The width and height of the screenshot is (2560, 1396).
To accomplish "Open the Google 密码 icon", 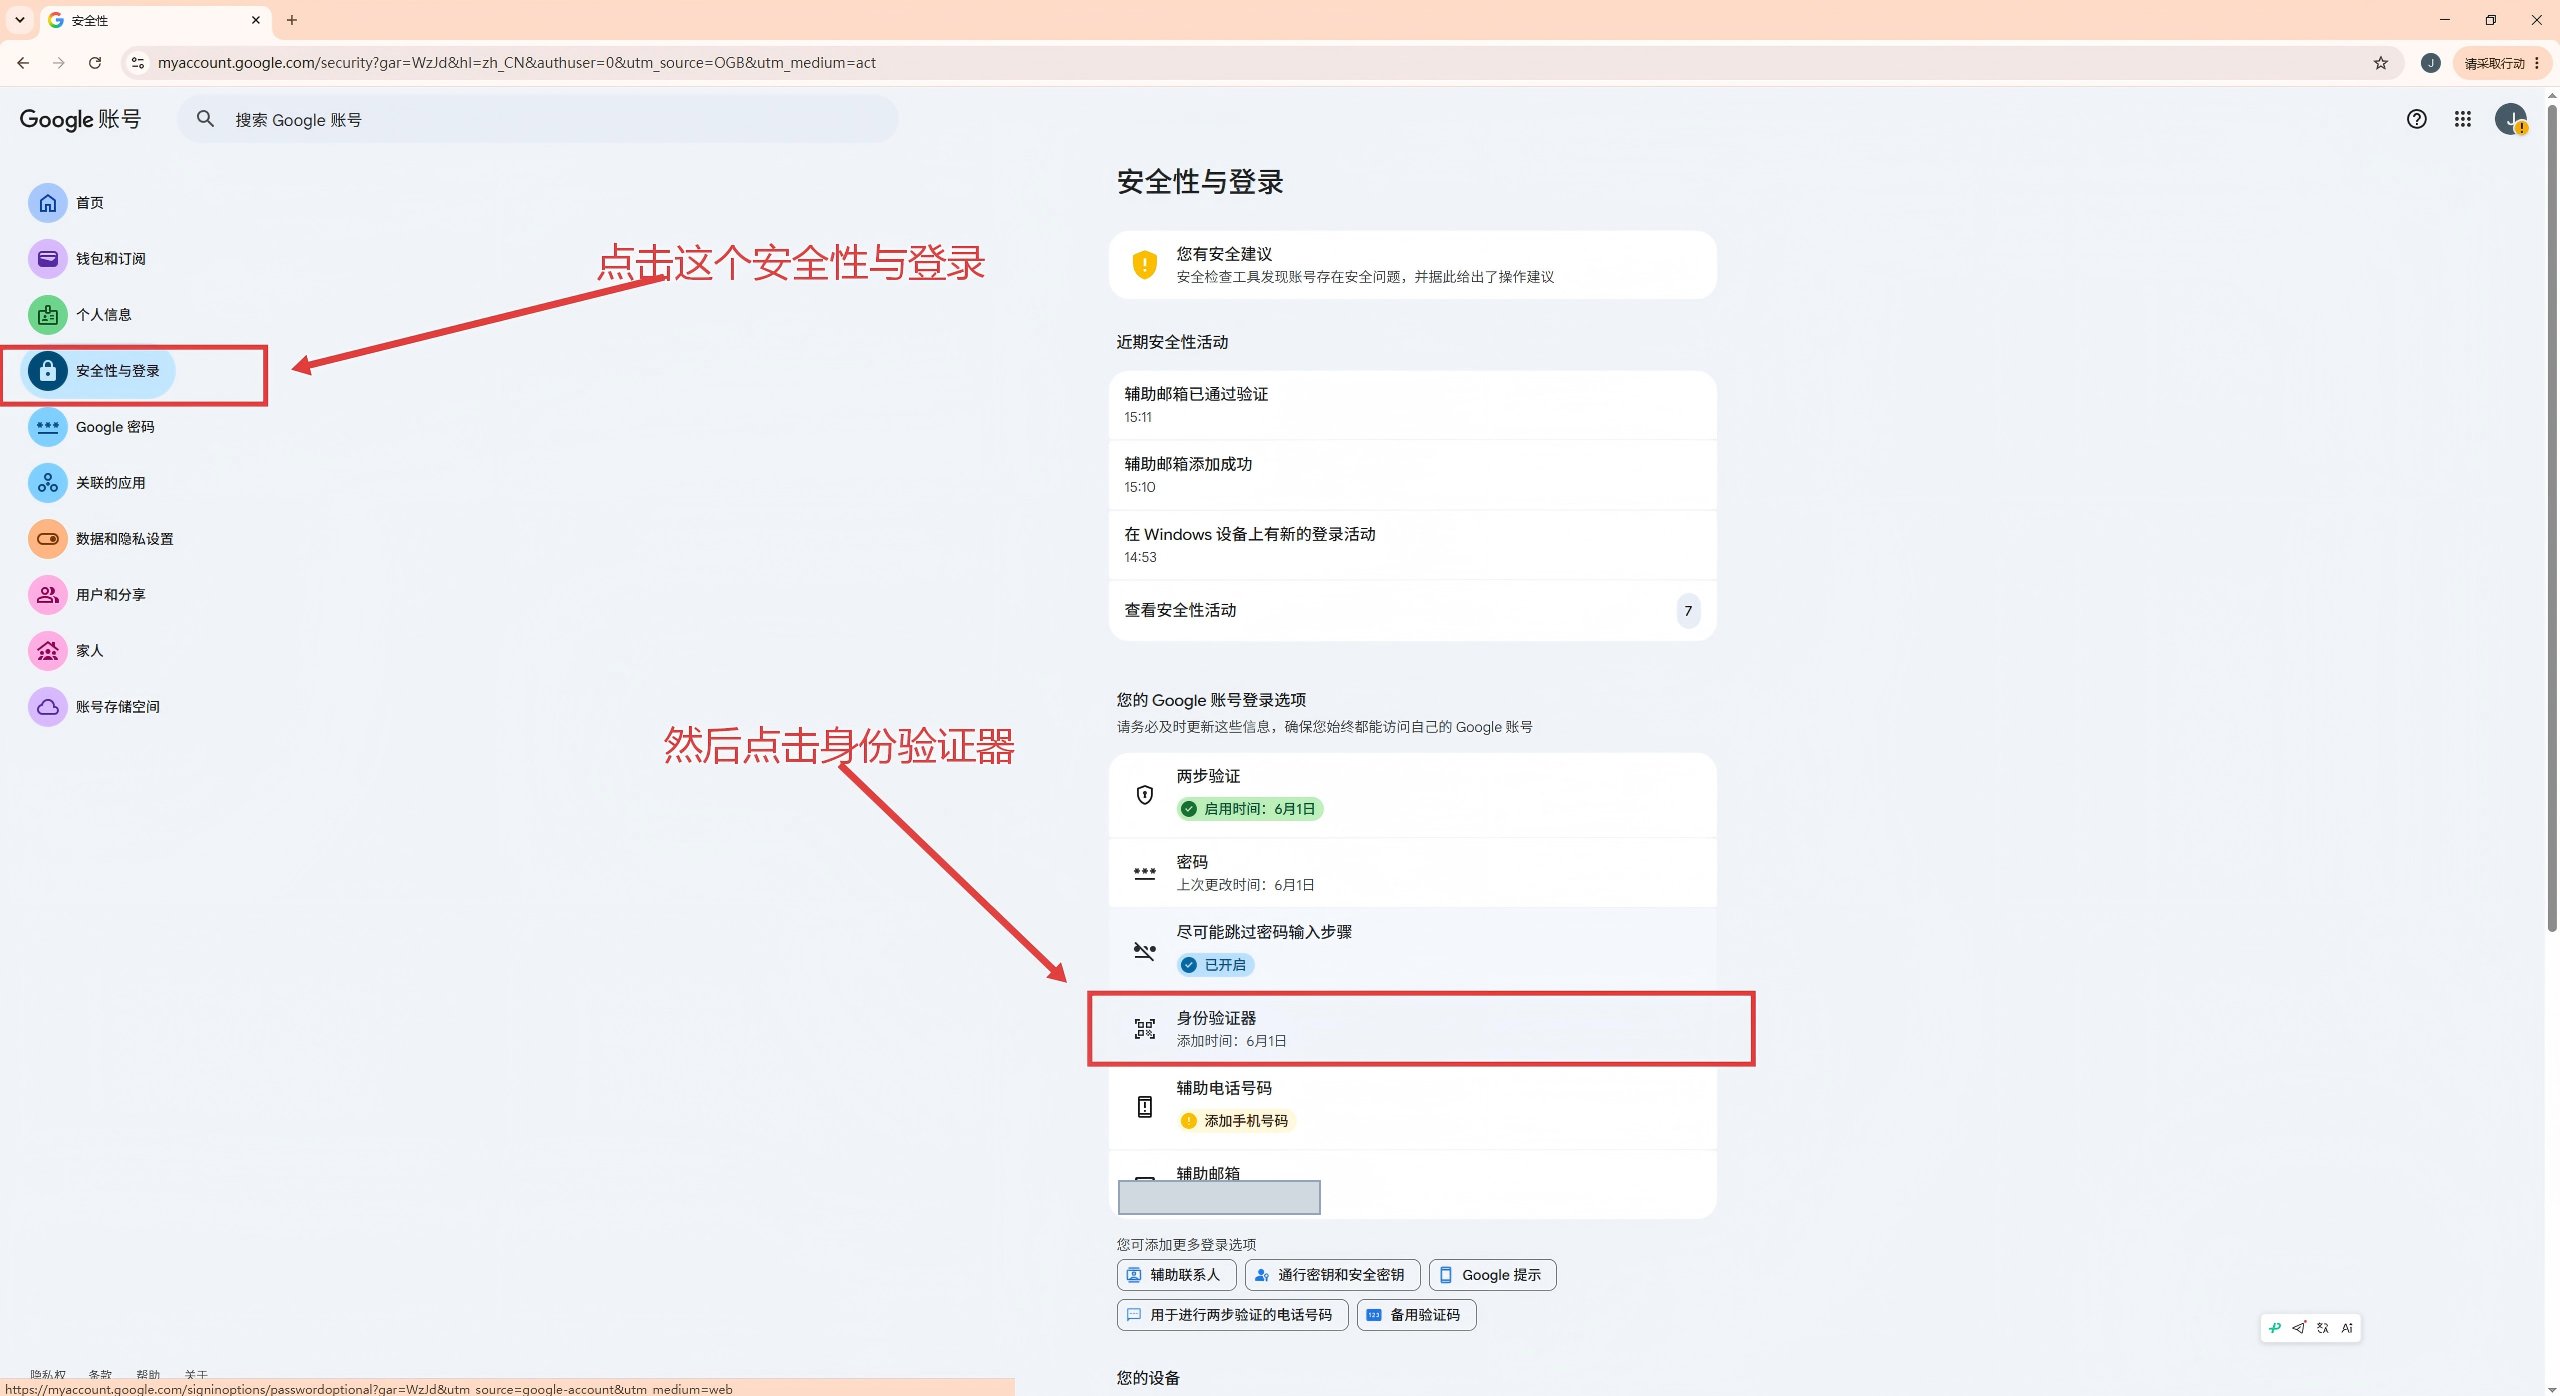I will 47,427.
